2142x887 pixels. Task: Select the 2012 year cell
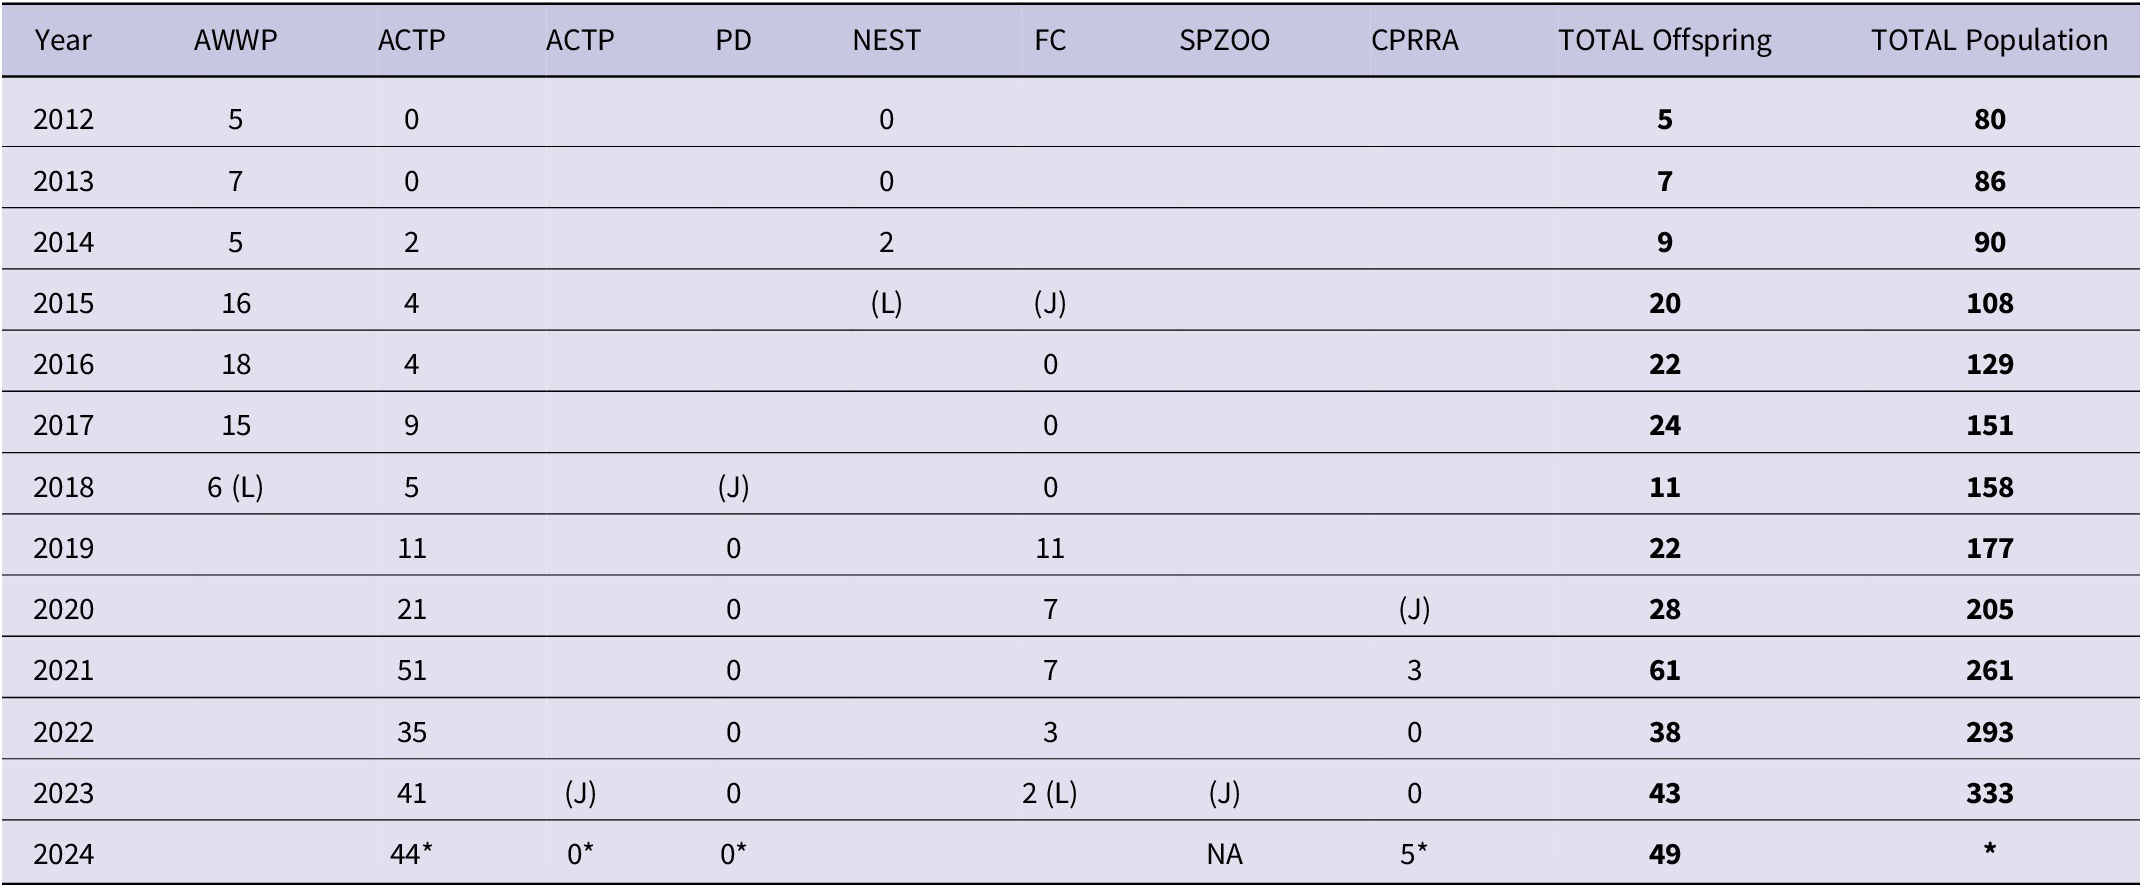tap(63, 120)
